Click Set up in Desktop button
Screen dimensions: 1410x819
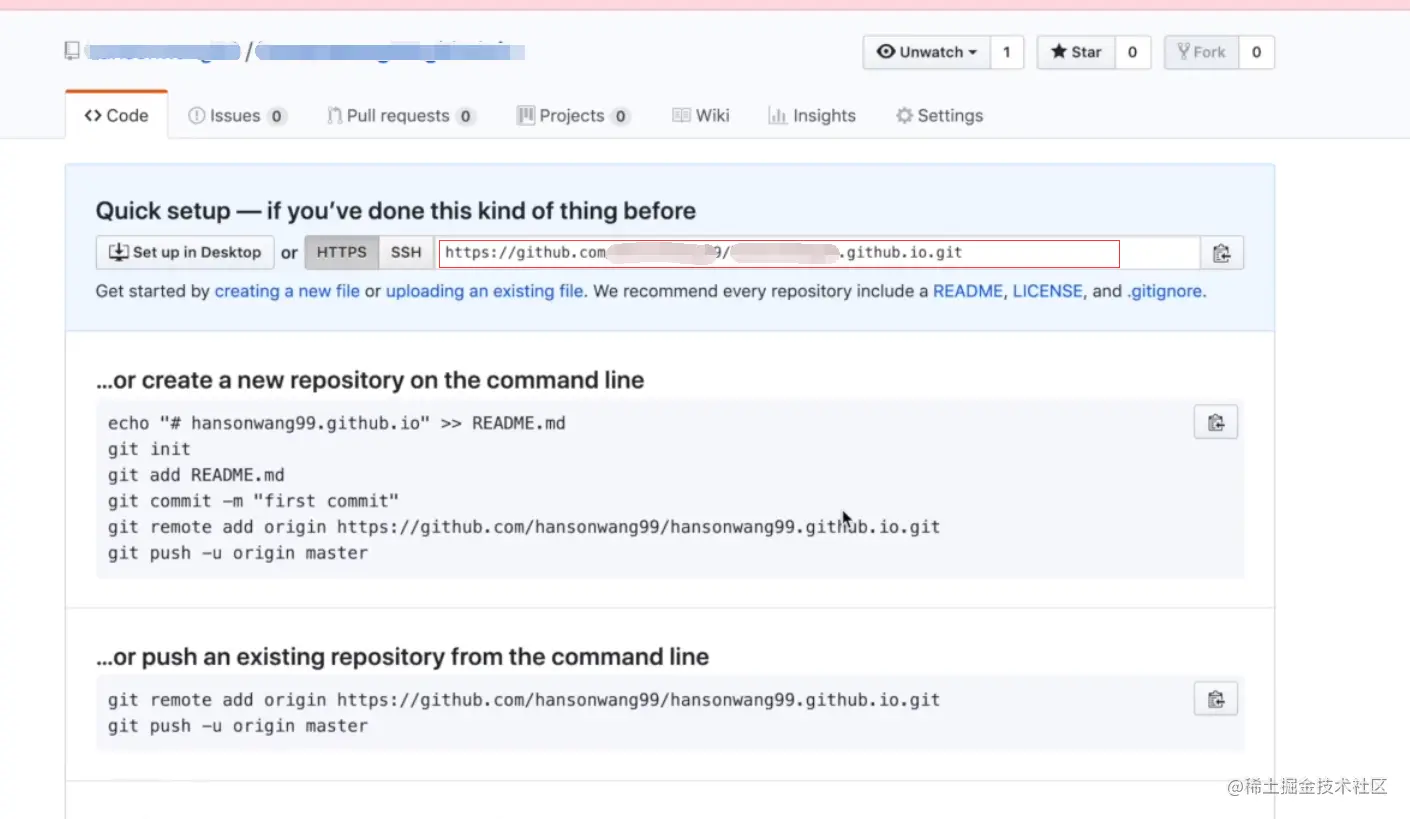[185, 253]
